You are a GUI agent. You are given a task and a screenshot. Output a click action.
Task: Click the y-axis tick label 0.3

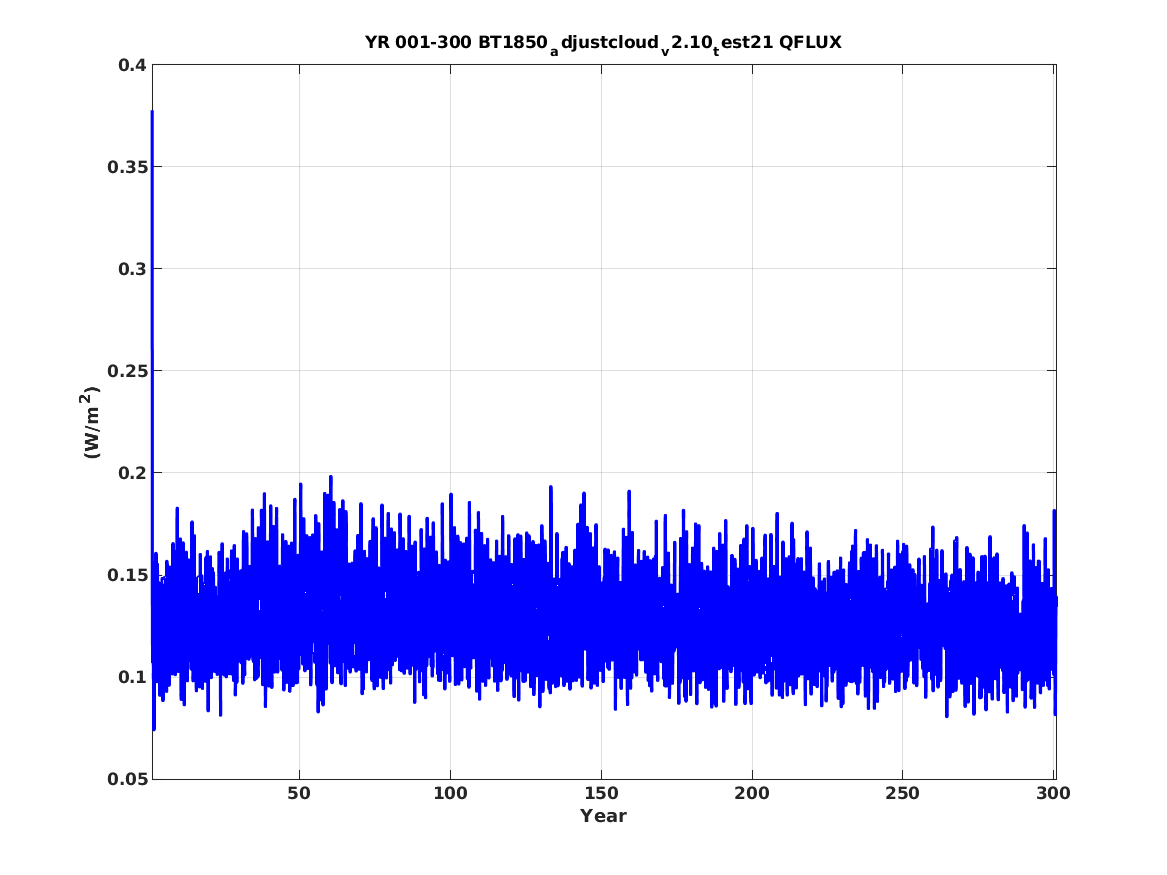coord(132,269)
